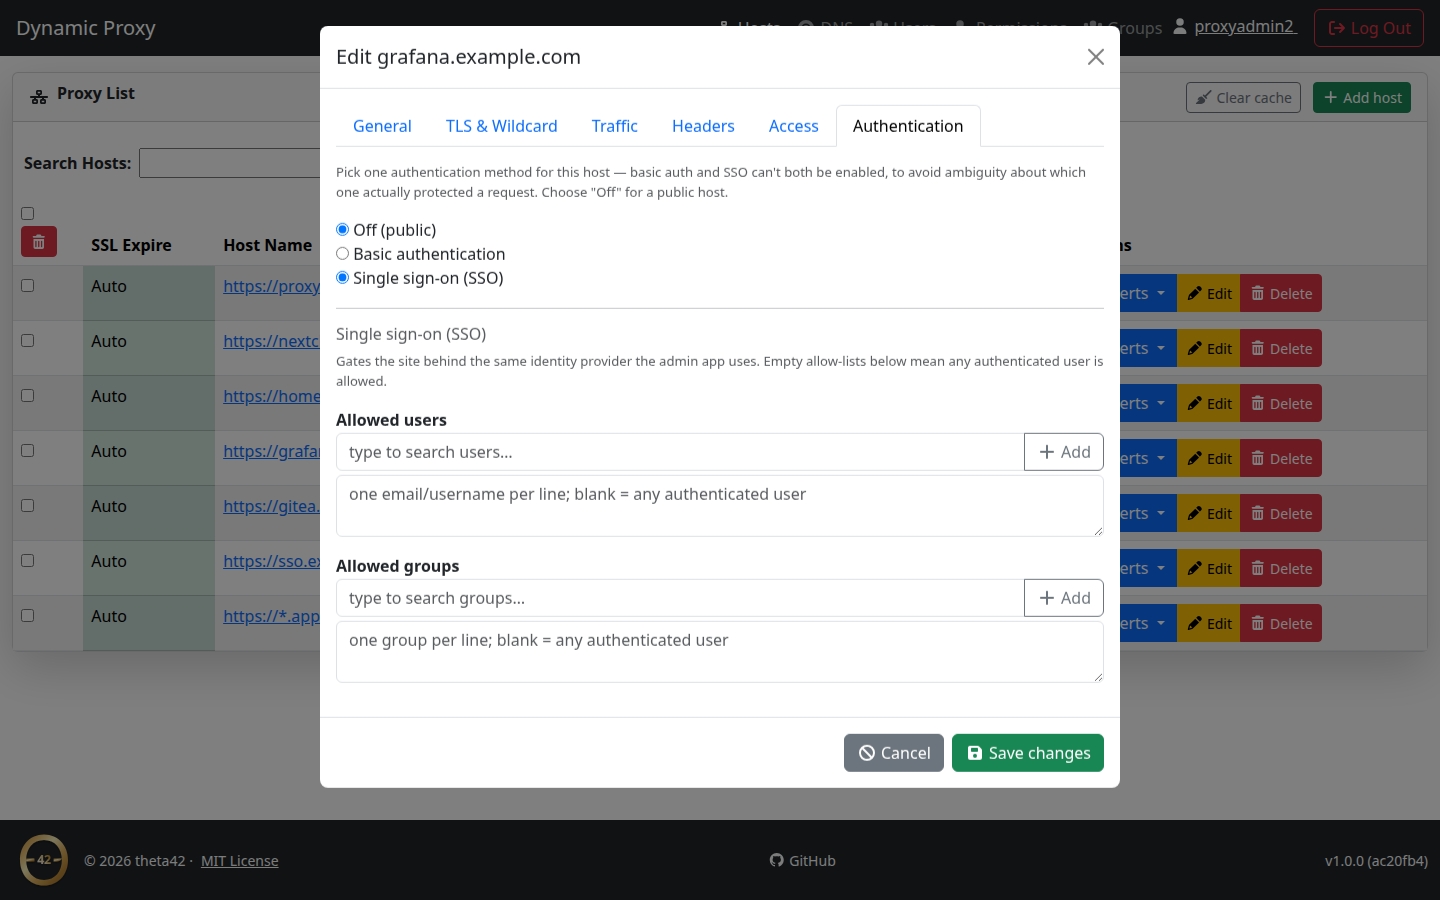Delete the https://home host row
The image size is (1440, 900).
click(x=1281, y=403)
